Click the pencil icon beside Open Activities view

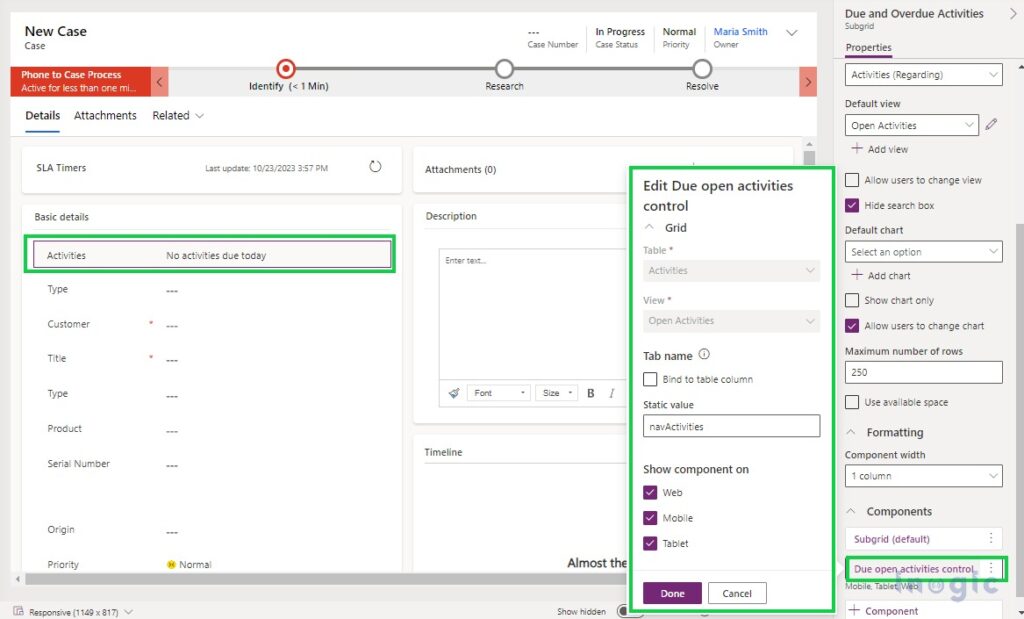pyautogui.click(x=992, y=125)
